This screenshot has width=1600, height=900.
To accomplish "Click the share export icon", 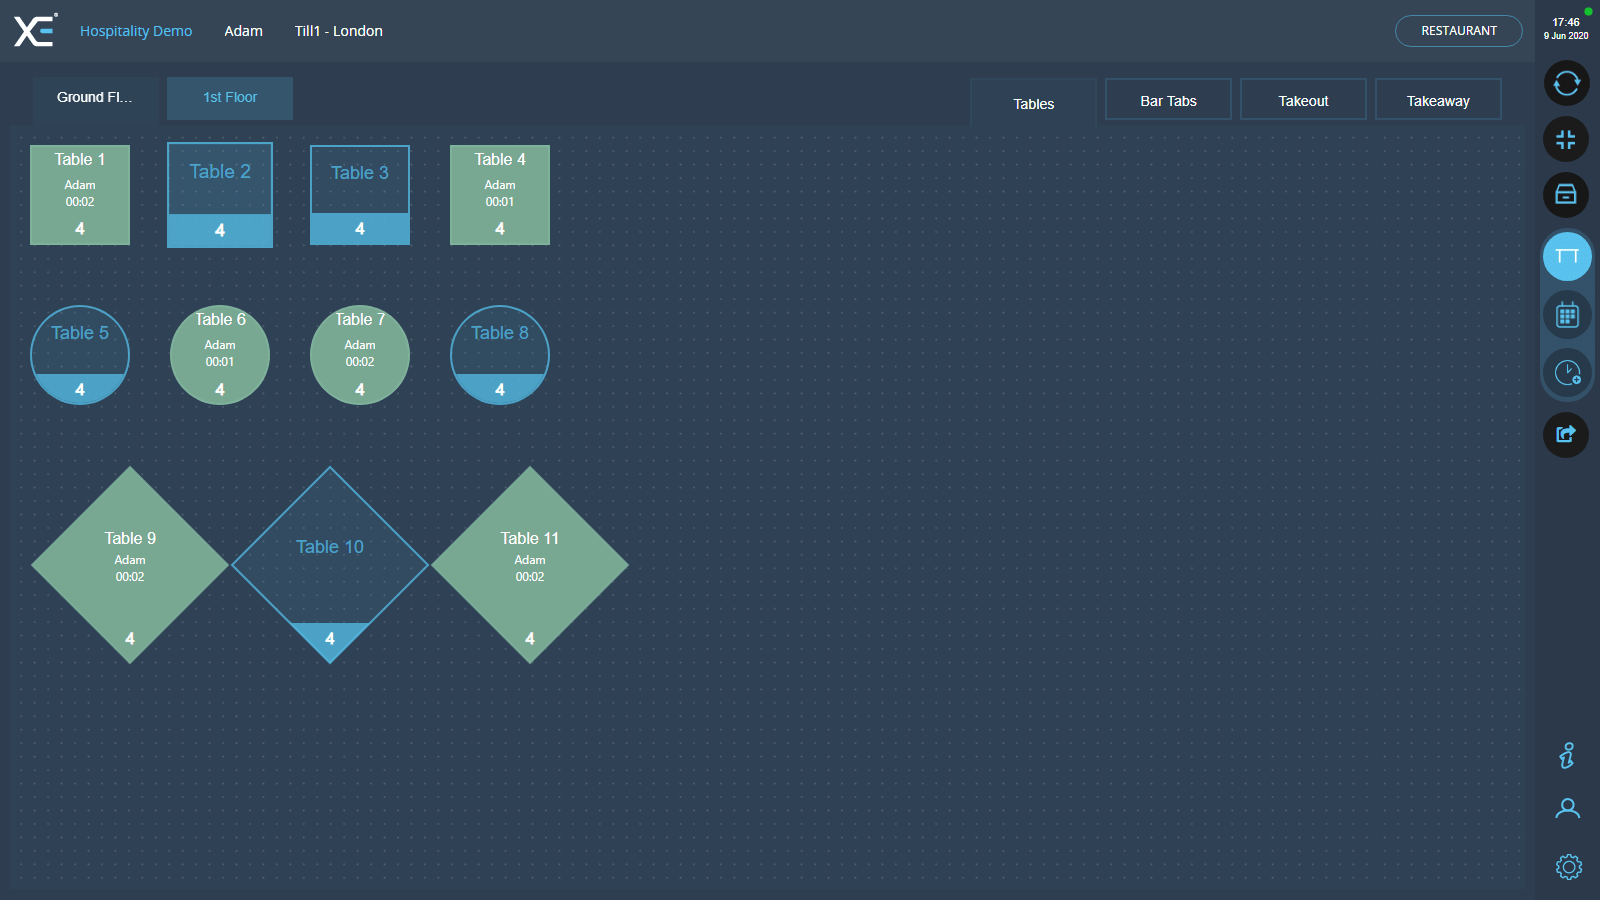I will (1566, 434).
